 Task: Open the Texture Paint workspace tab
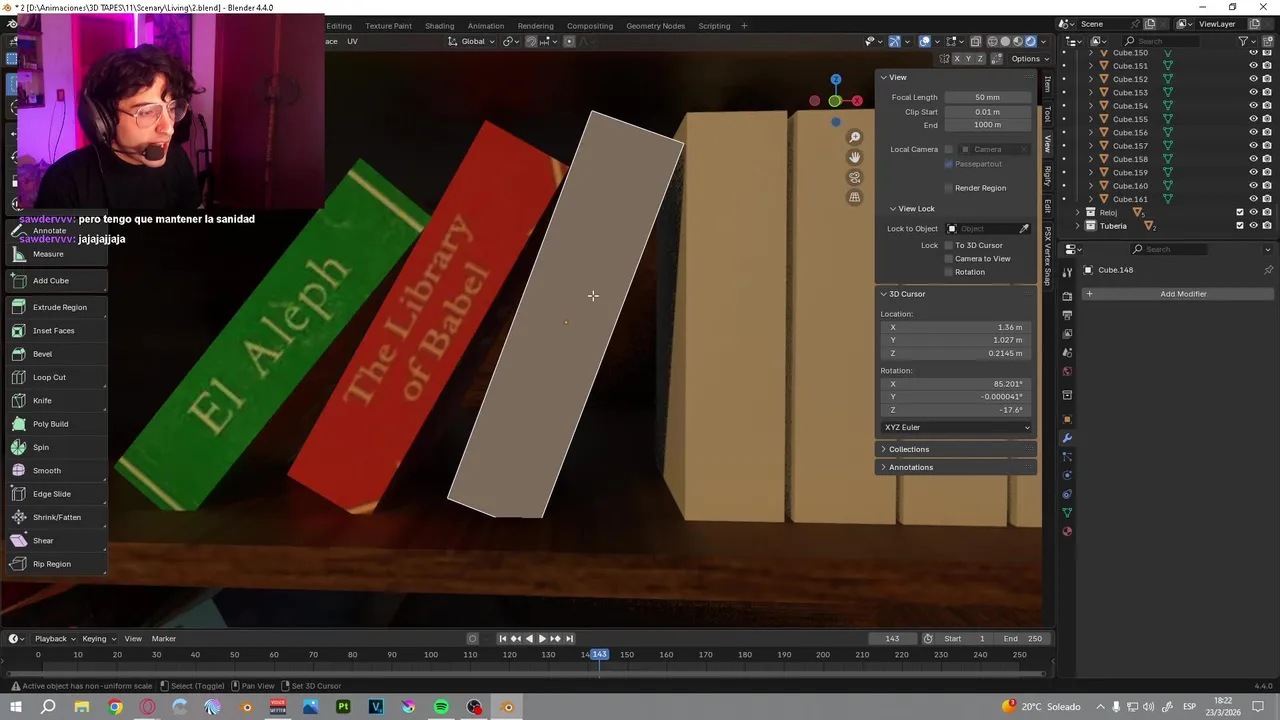click(x=388, y=25)
